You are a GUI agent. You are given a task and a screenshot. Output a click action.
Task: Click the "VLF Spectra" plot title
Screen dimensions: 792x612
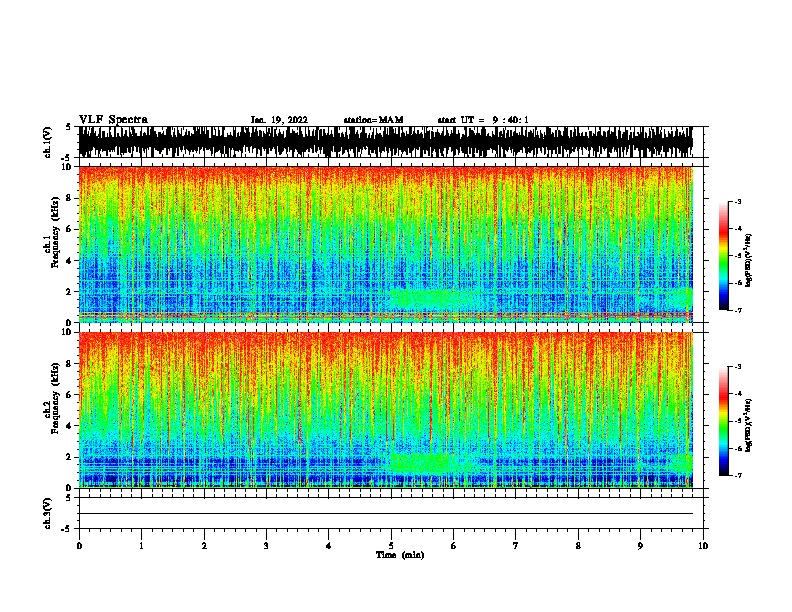click(x=113, y=120)
